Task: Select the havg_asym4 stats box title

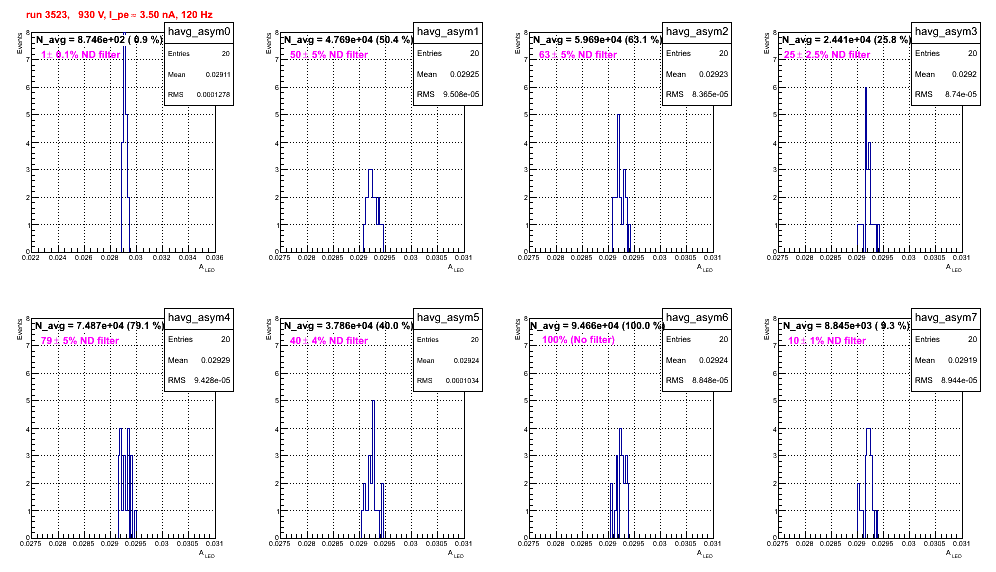Action: (x=199, y=317)
